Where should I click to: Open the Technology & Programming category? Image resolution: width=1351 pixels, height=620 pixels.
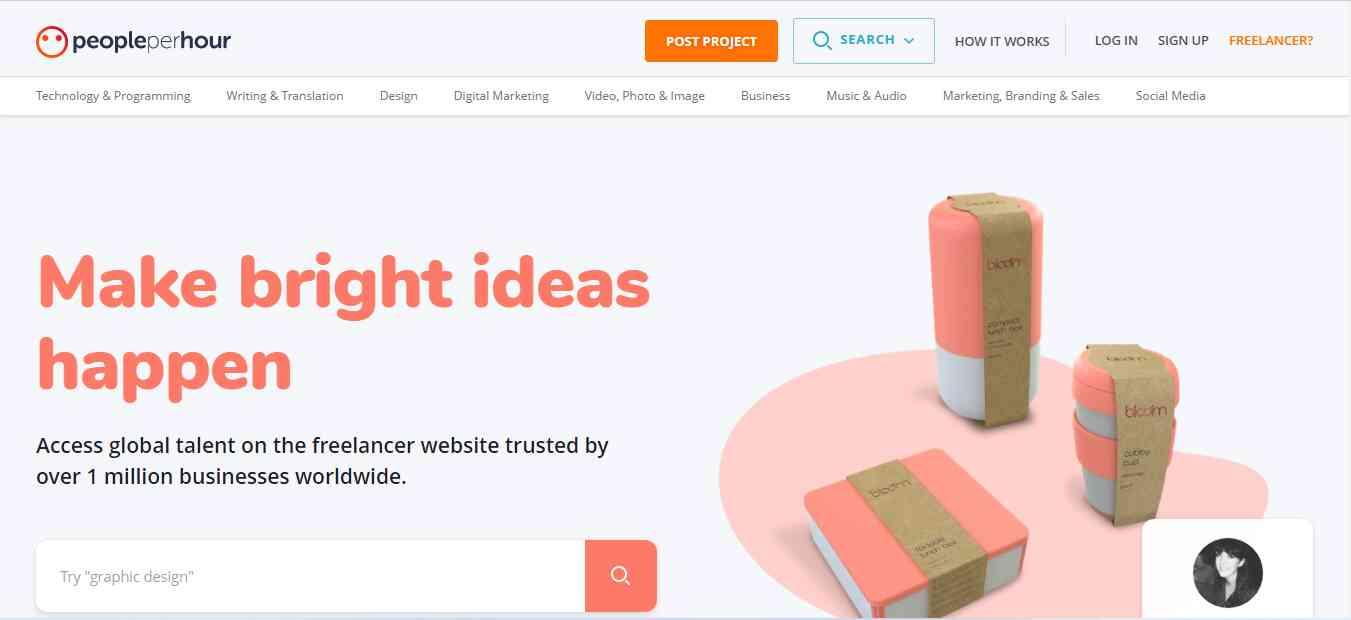point(113,96)
